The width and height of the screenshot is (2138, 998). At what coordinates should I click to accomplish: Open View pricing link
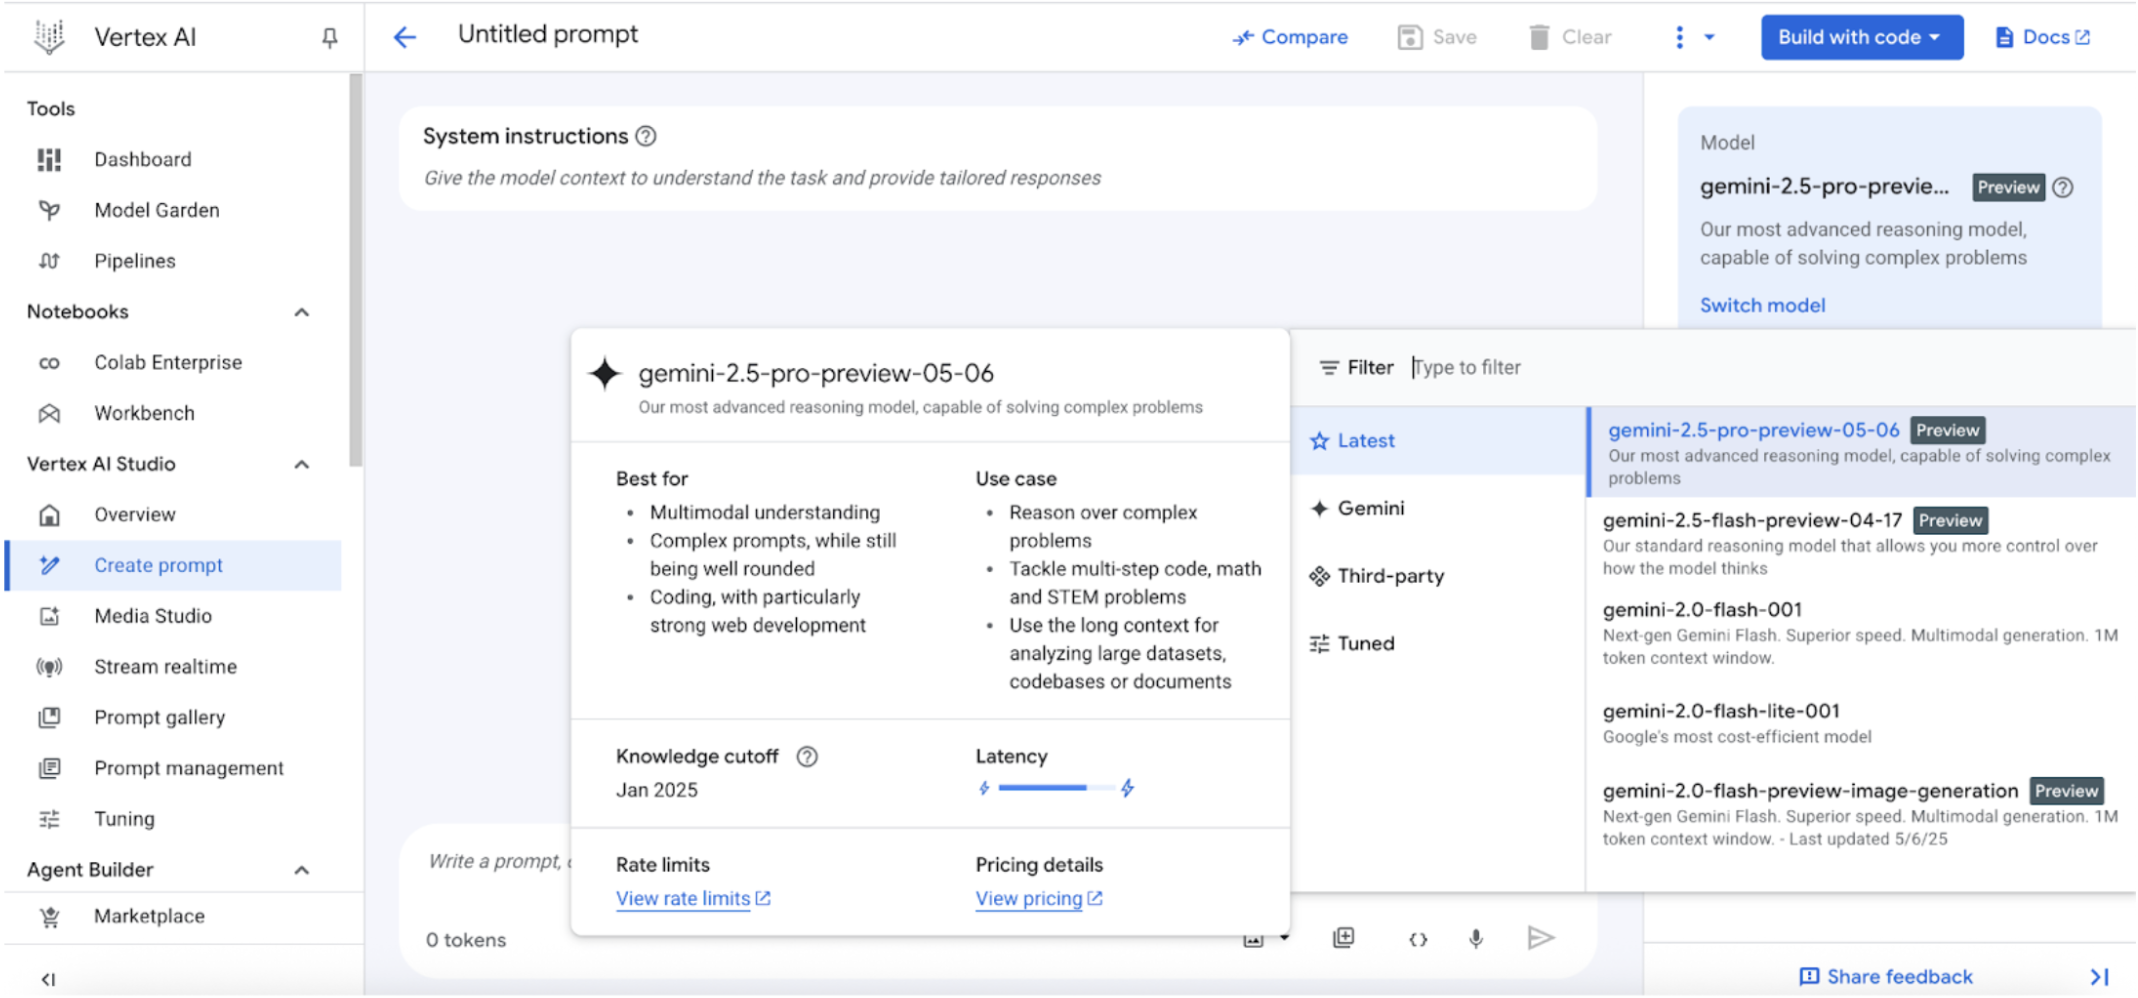[x=1039, y=899]
